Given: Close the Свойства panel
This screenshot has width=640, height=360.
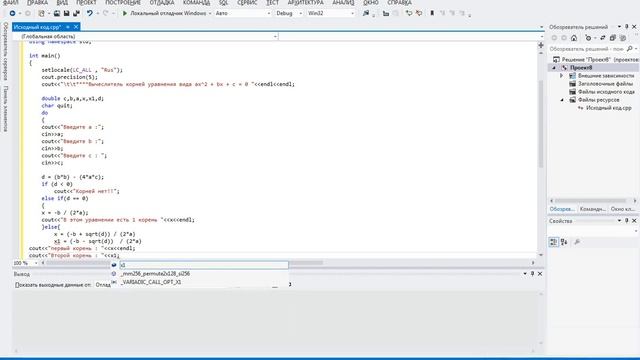Looking at the screenshot, I should point(634,221).
